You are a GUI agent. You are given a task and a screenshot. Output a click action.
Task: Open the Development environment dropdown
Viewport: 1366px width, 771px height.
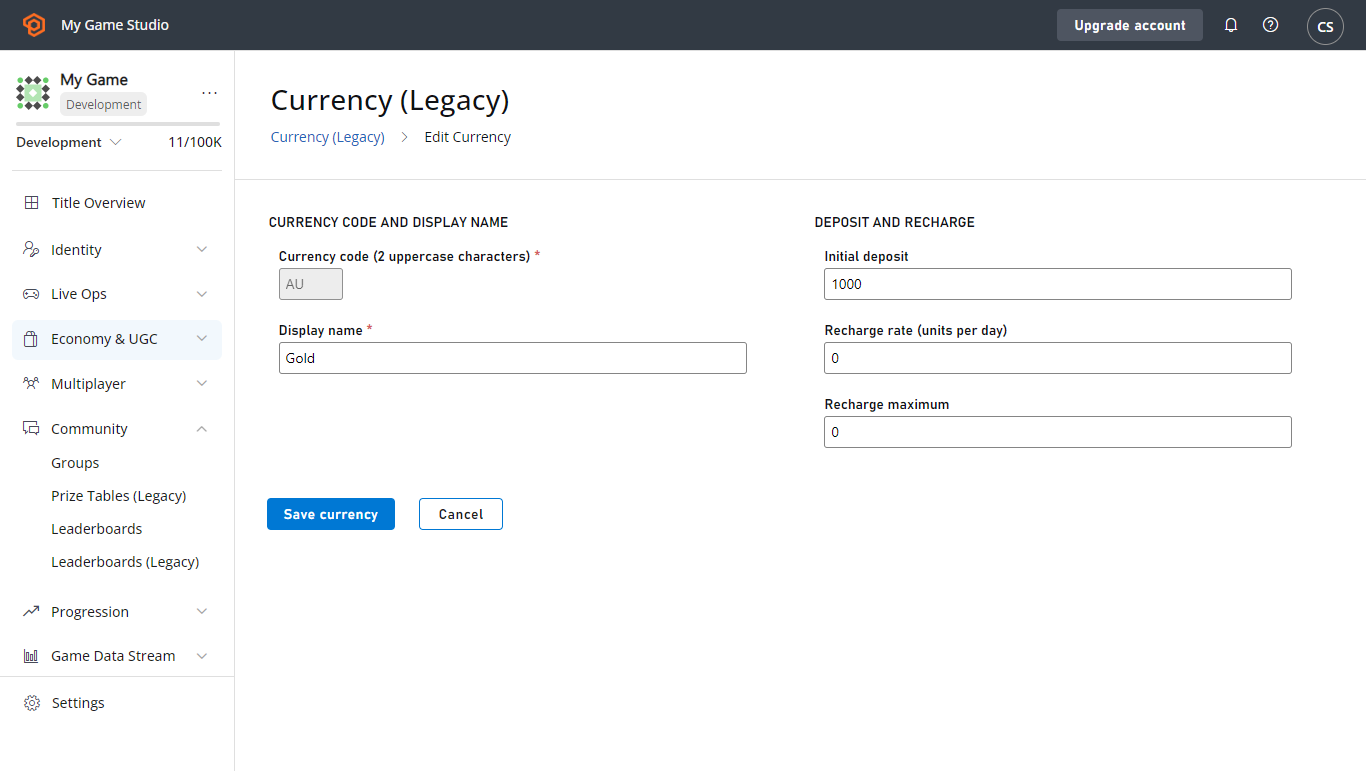pyautogui.click(x=68, y=142)
